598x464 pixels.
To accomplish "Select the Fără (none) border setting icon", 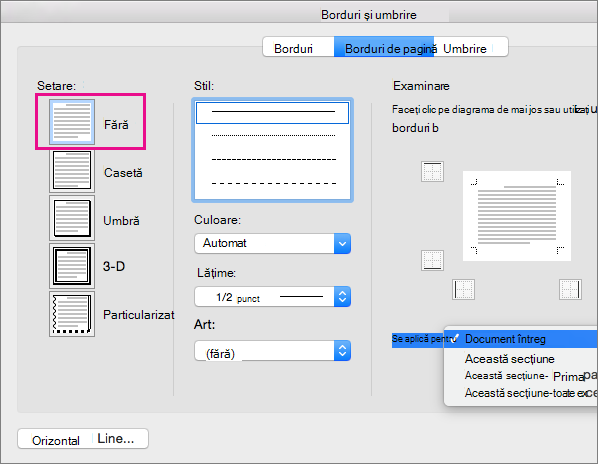I will (72, 122).
